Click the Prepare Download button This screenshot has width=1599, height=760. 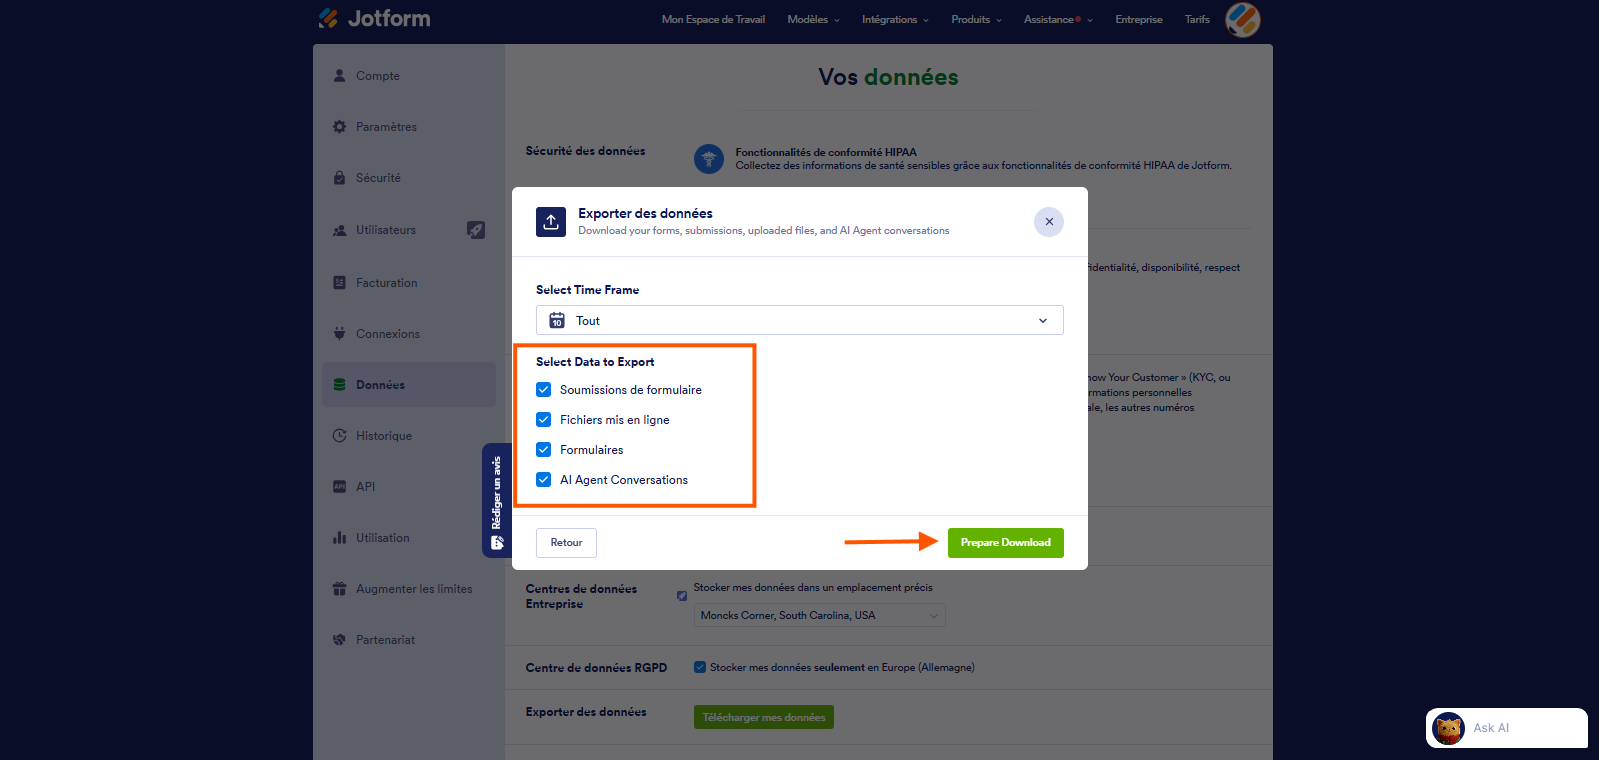tap(1006, 542)
